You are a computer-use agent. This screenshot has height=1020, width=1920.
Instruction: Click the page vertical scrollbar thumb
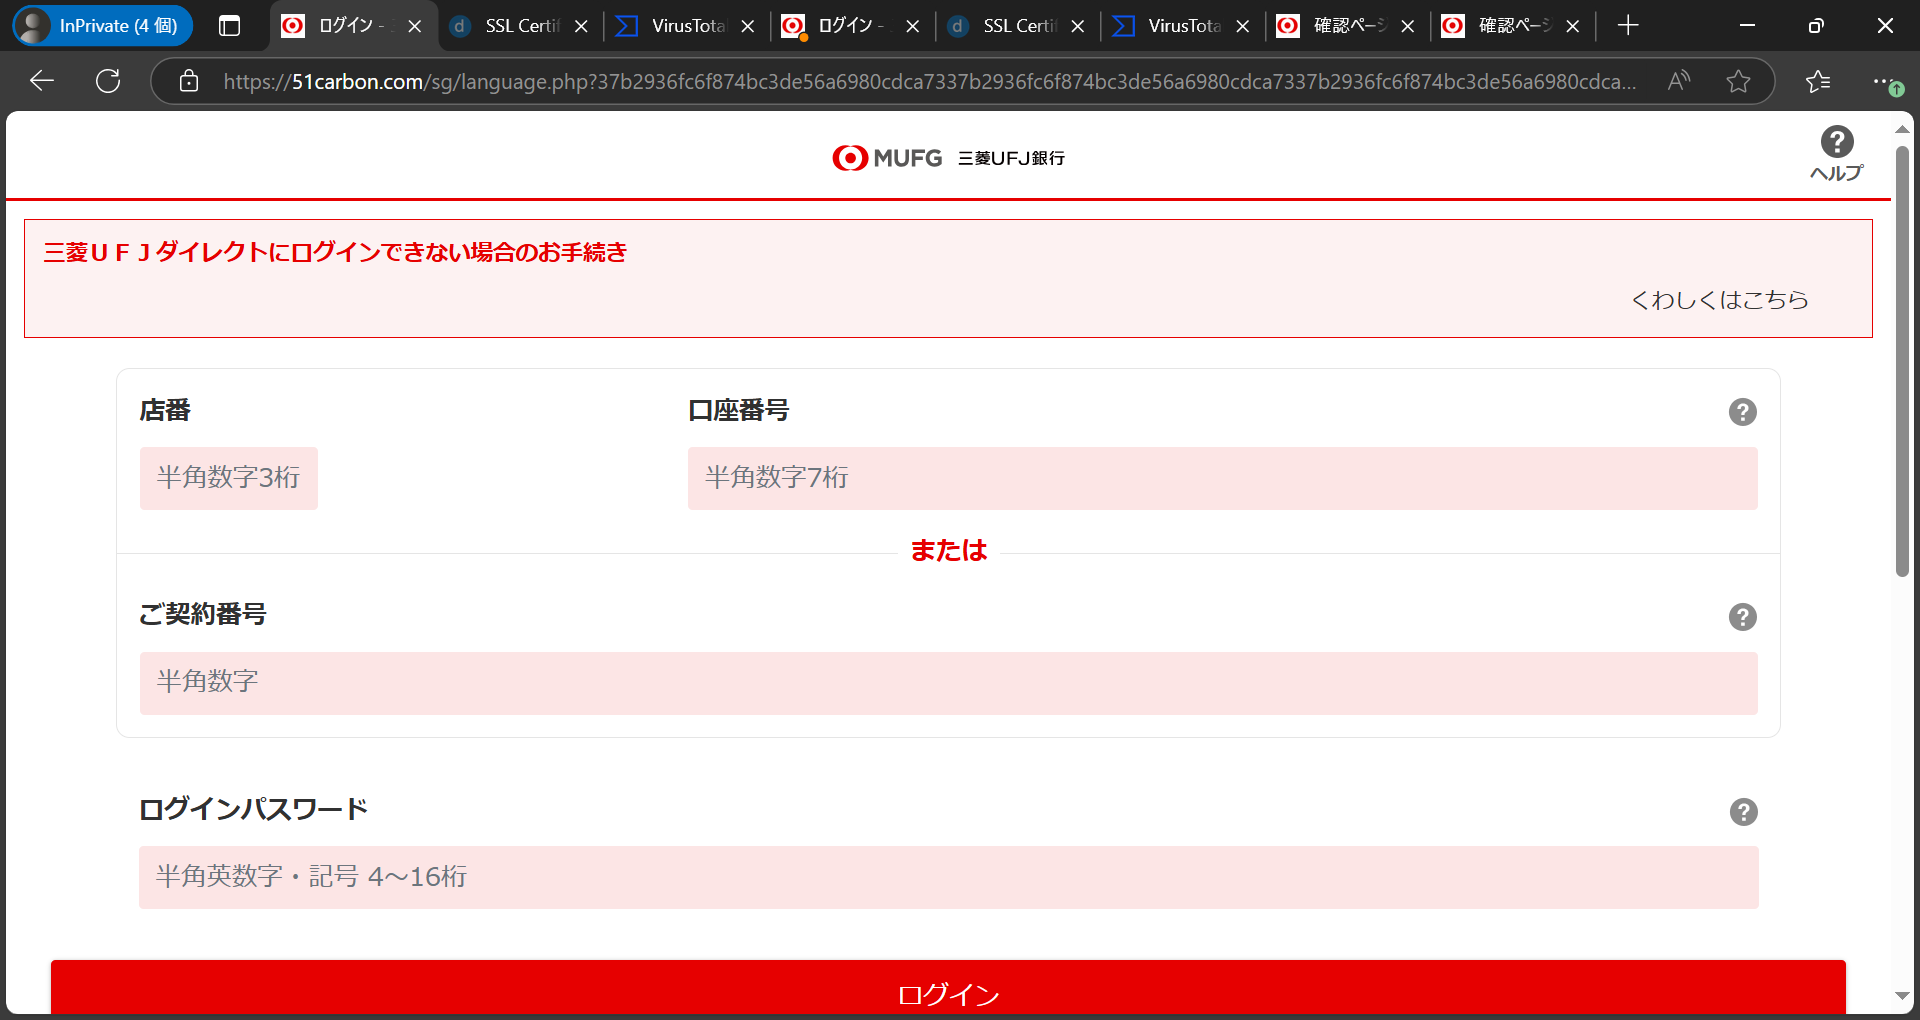point(1902,360)
